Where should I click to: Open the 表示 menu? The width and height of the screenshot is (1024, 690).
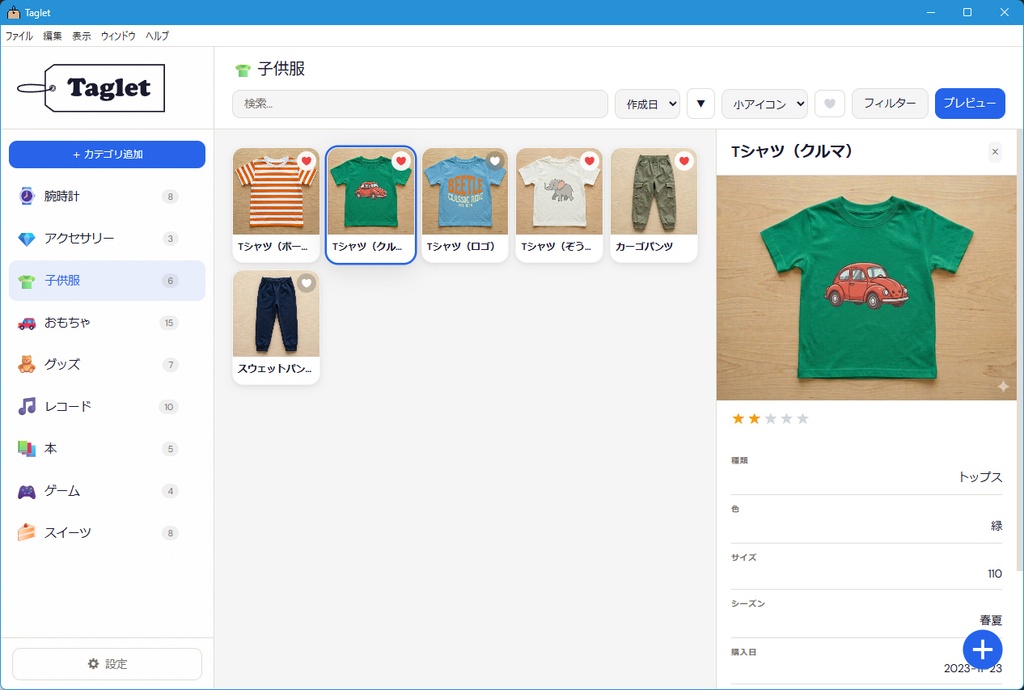84,36
